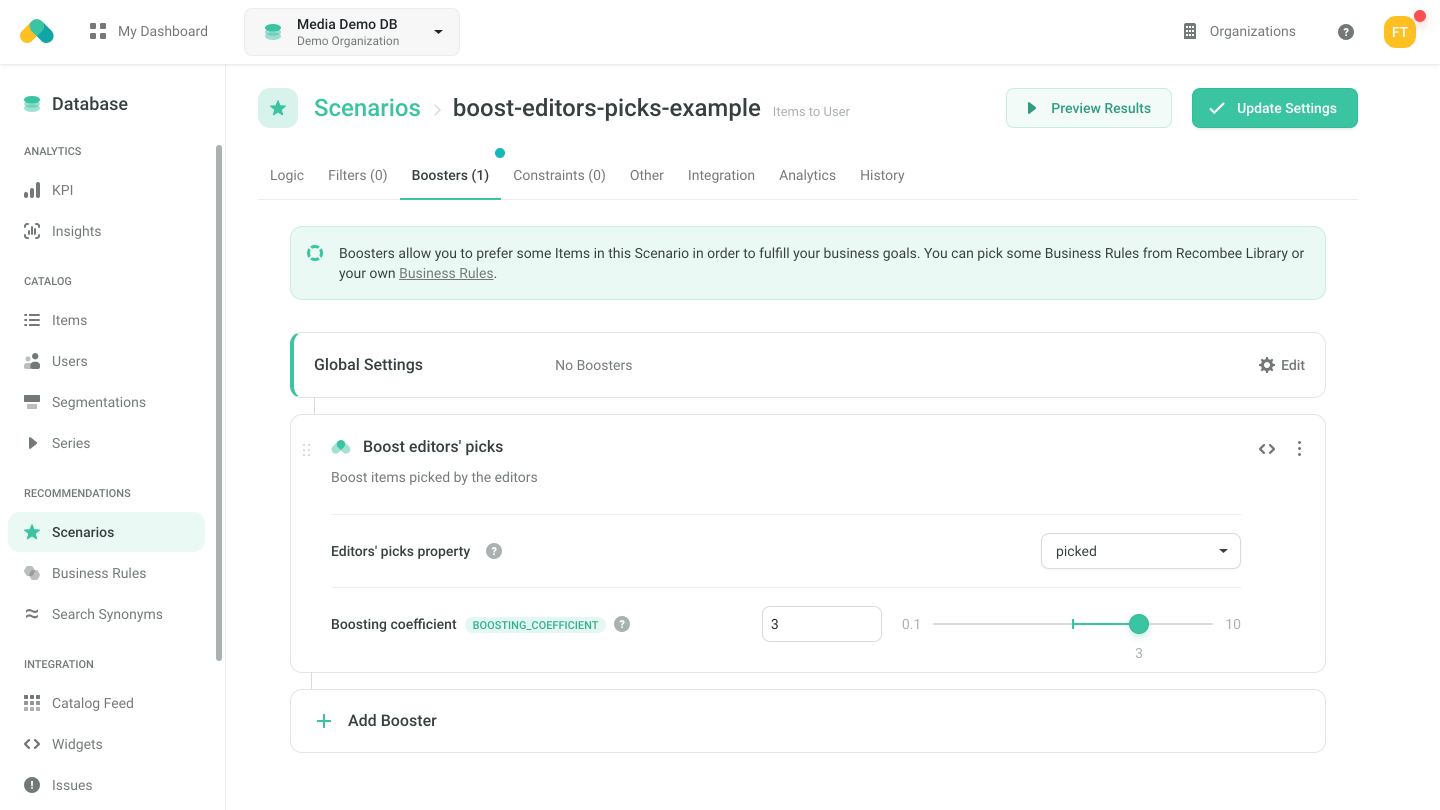Switch to the Constraints tab

click(558, 175)
